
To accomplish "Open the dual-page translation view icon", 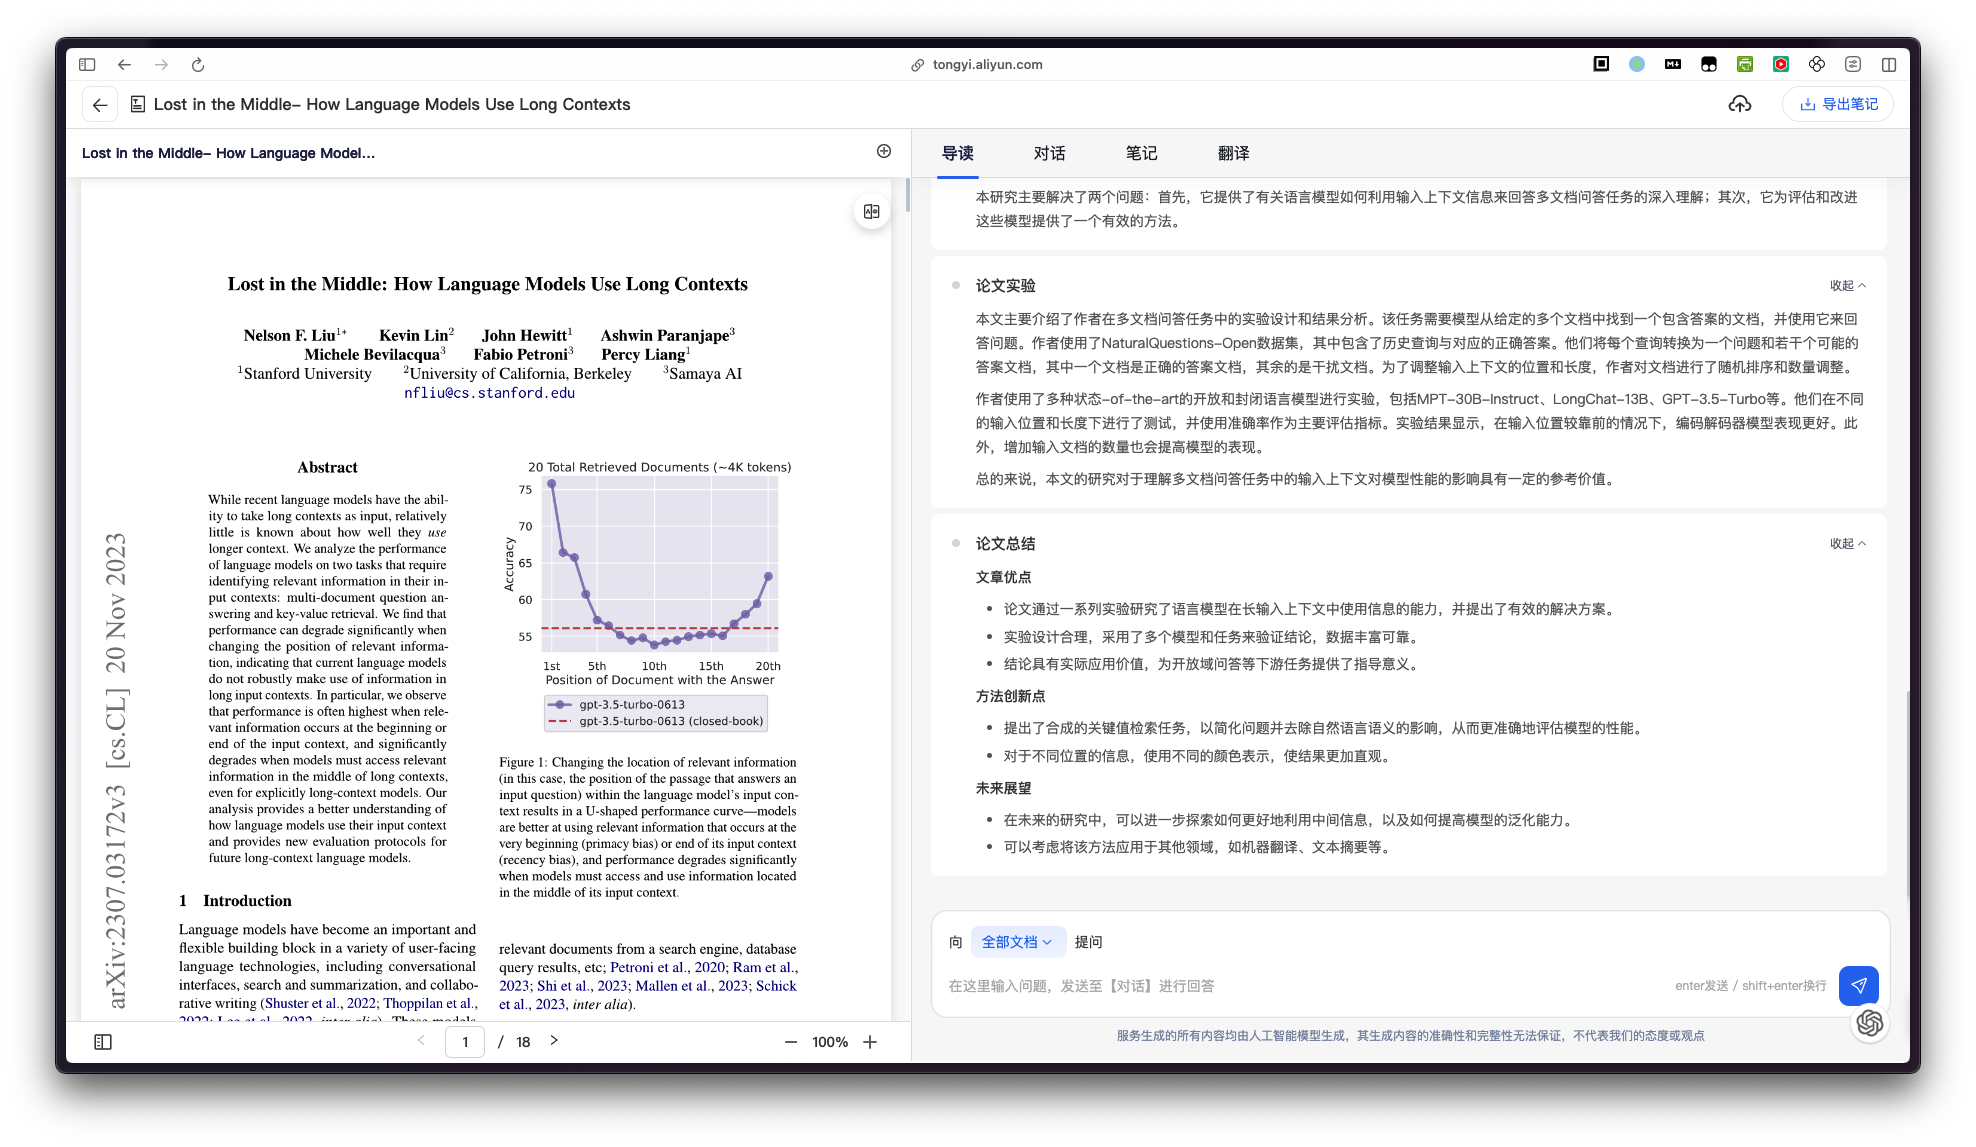I will click(872, 212).
